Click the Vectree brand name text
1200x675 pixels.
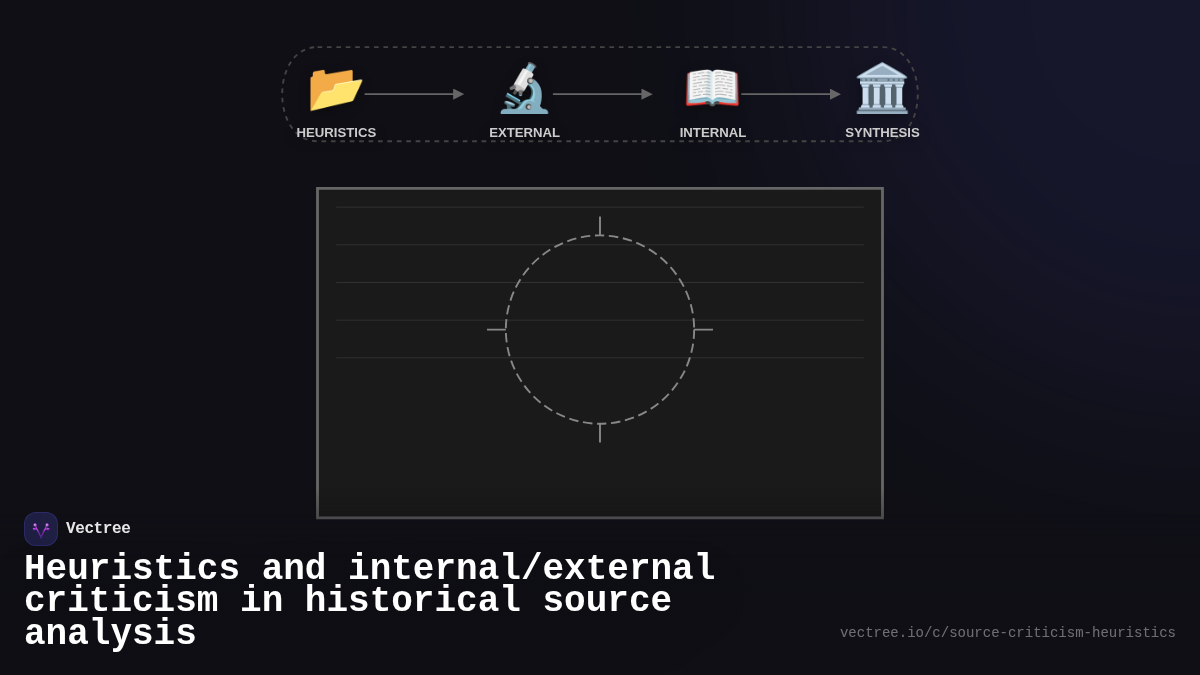point(99,528)
